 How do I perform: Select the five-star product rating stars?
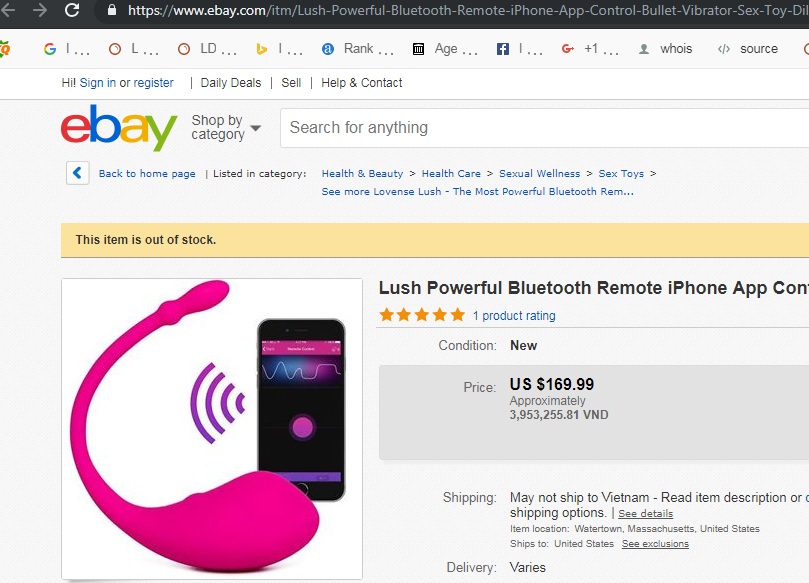click(421, 314)
